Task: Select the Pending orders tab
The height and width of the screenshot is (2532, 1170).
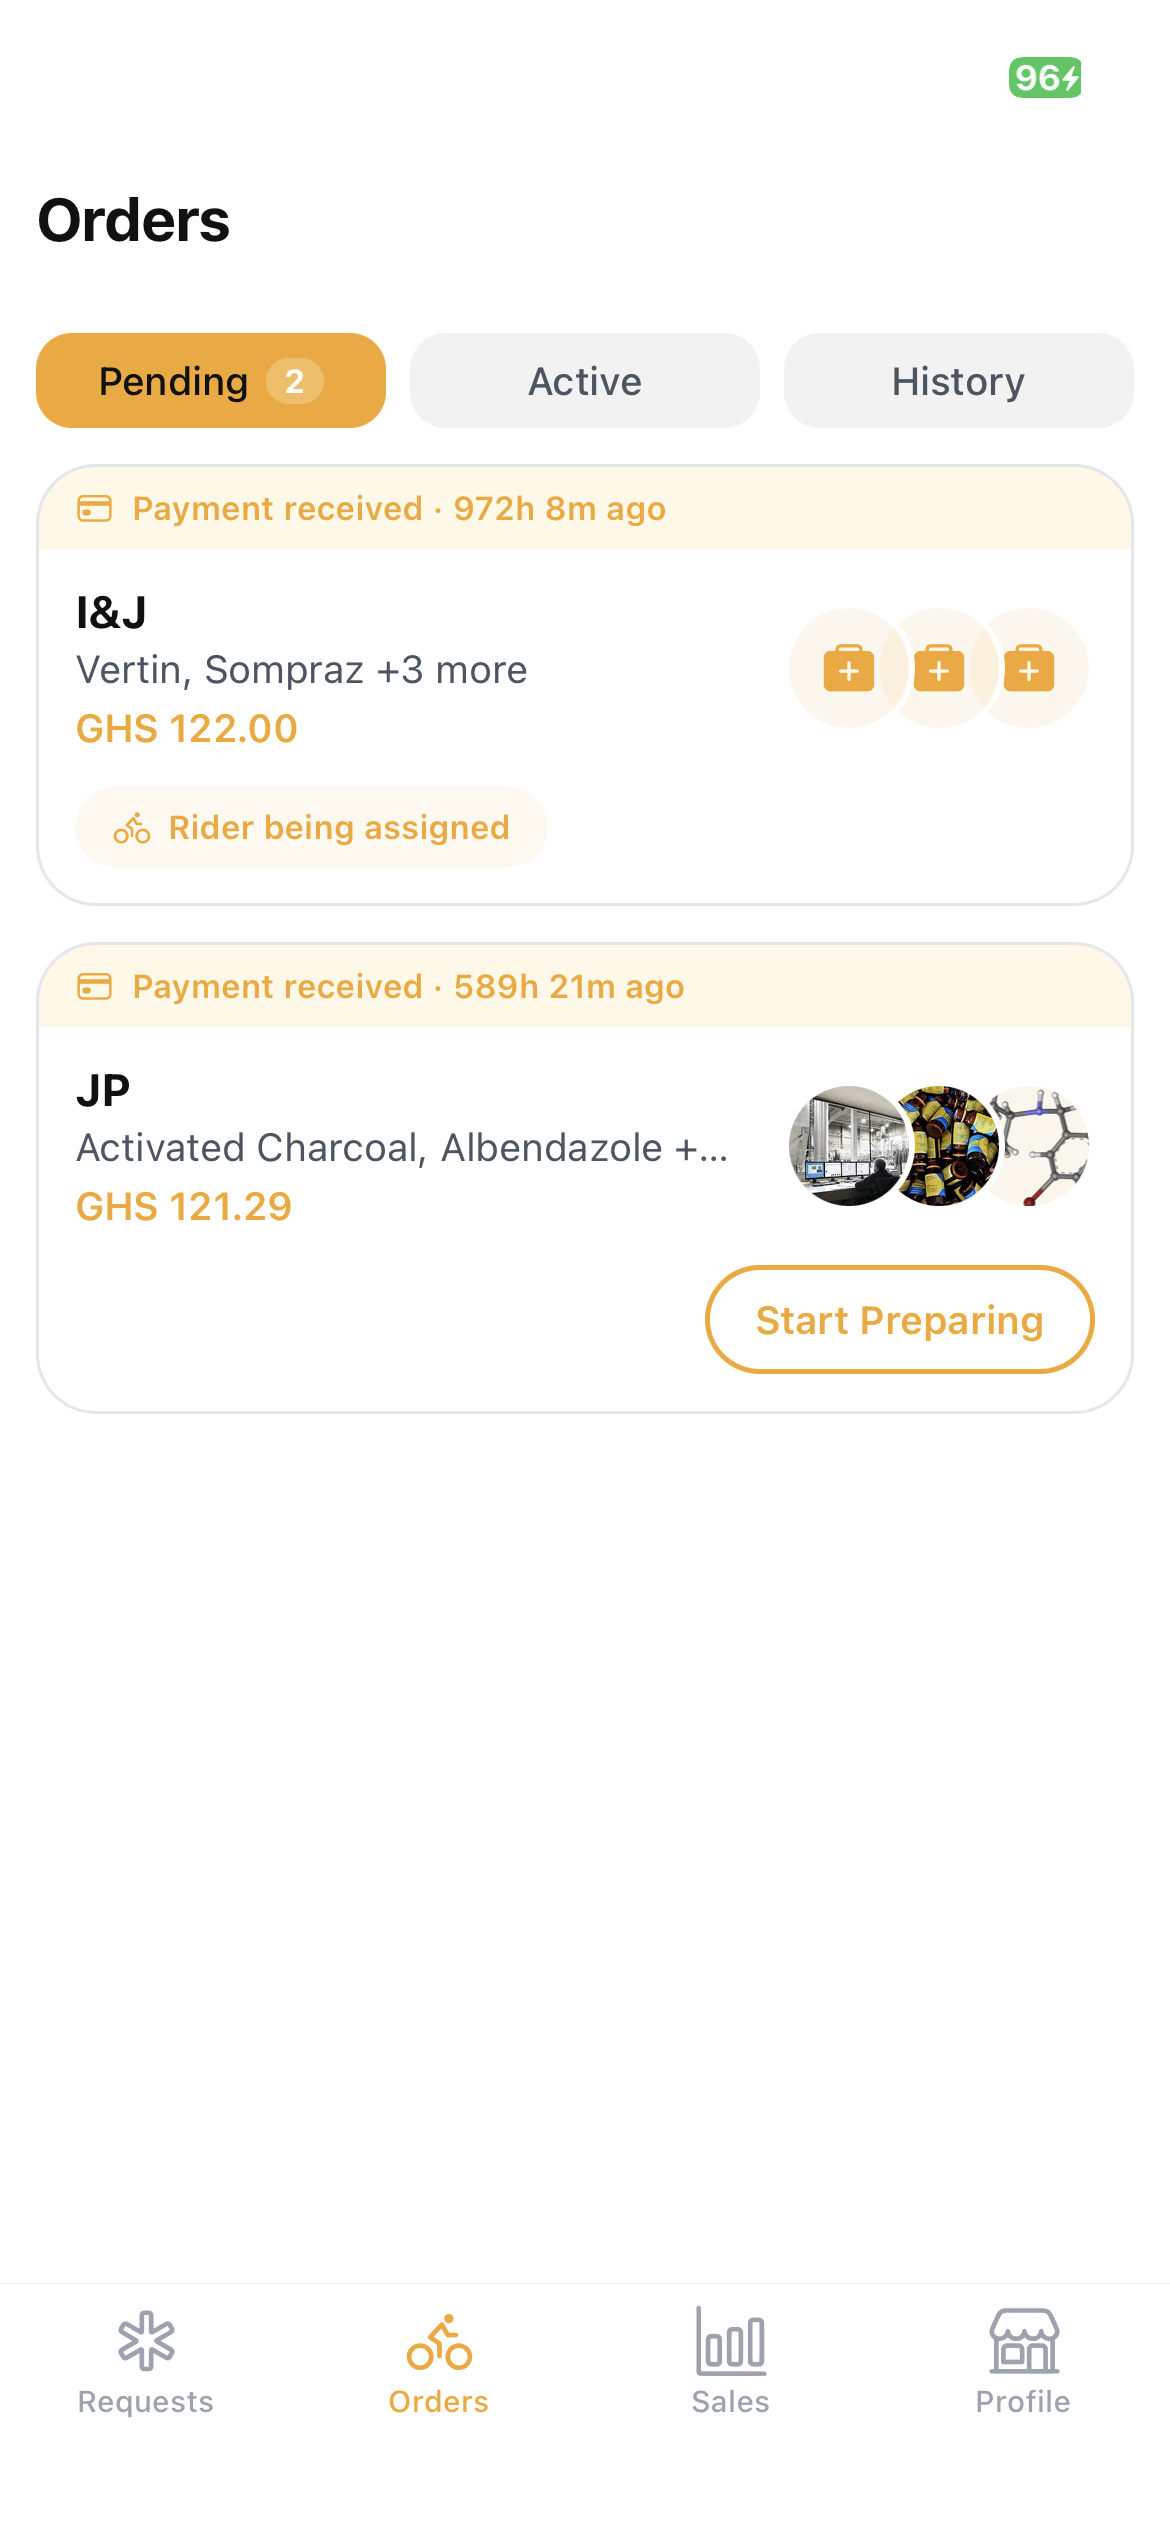Action: click(x=211, y=381)
